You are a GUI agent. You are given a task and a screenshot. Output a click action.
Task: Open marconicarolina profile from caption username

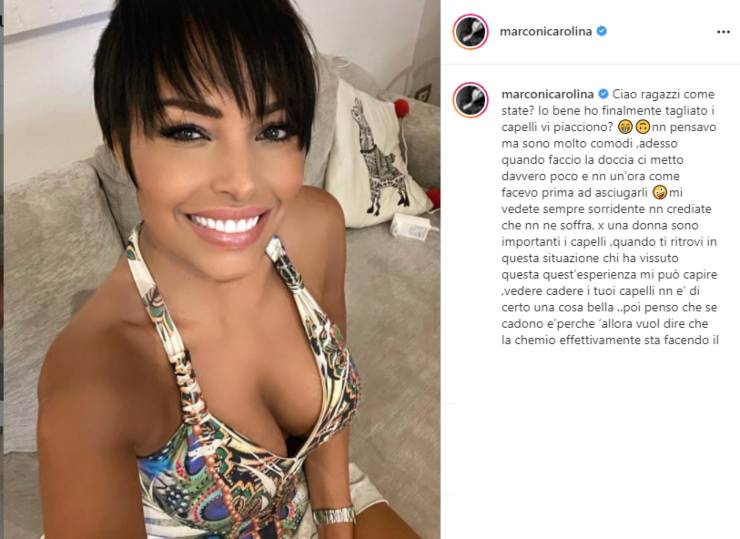[547, 94]
